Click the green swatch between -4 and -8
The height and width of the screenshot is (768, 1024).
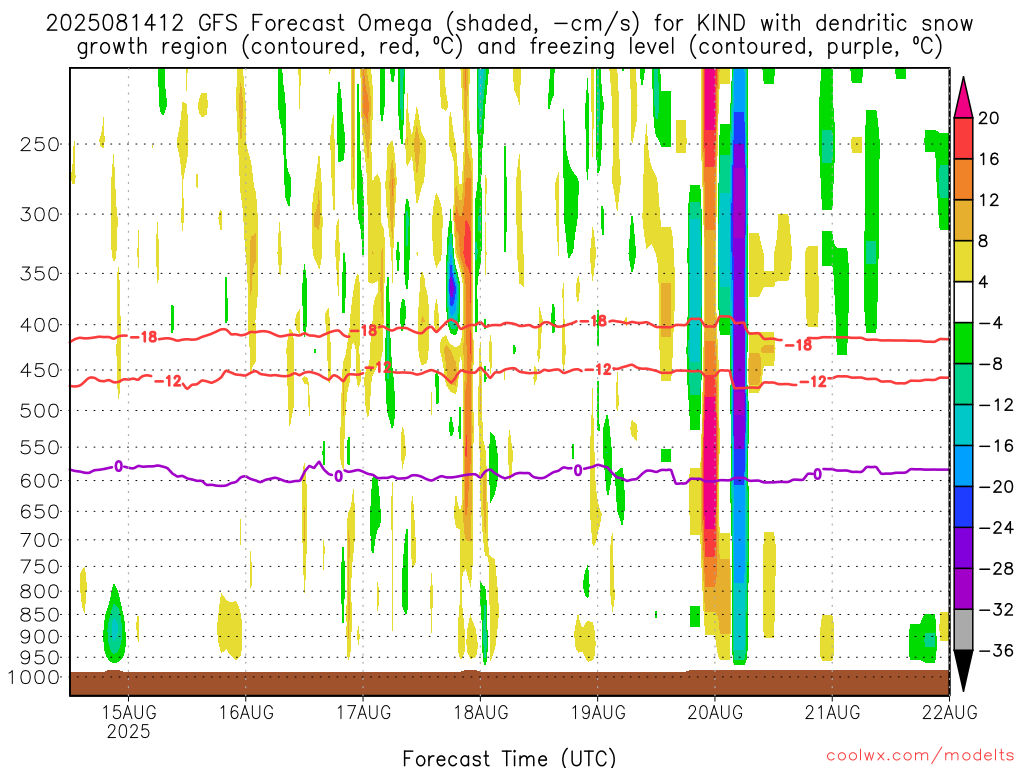(x=963, y=344)
